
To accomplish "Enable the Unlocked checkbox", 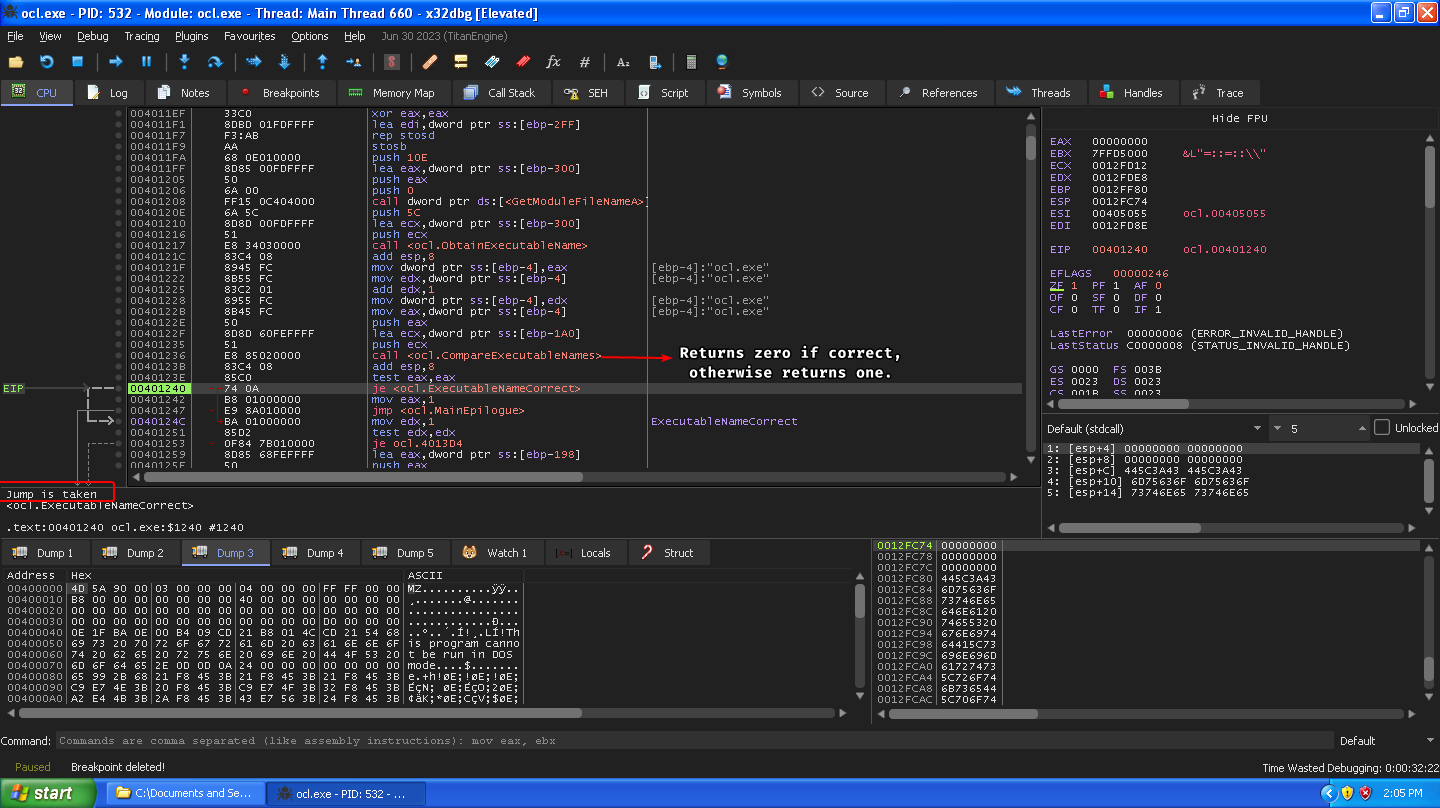I will 1382,428.
